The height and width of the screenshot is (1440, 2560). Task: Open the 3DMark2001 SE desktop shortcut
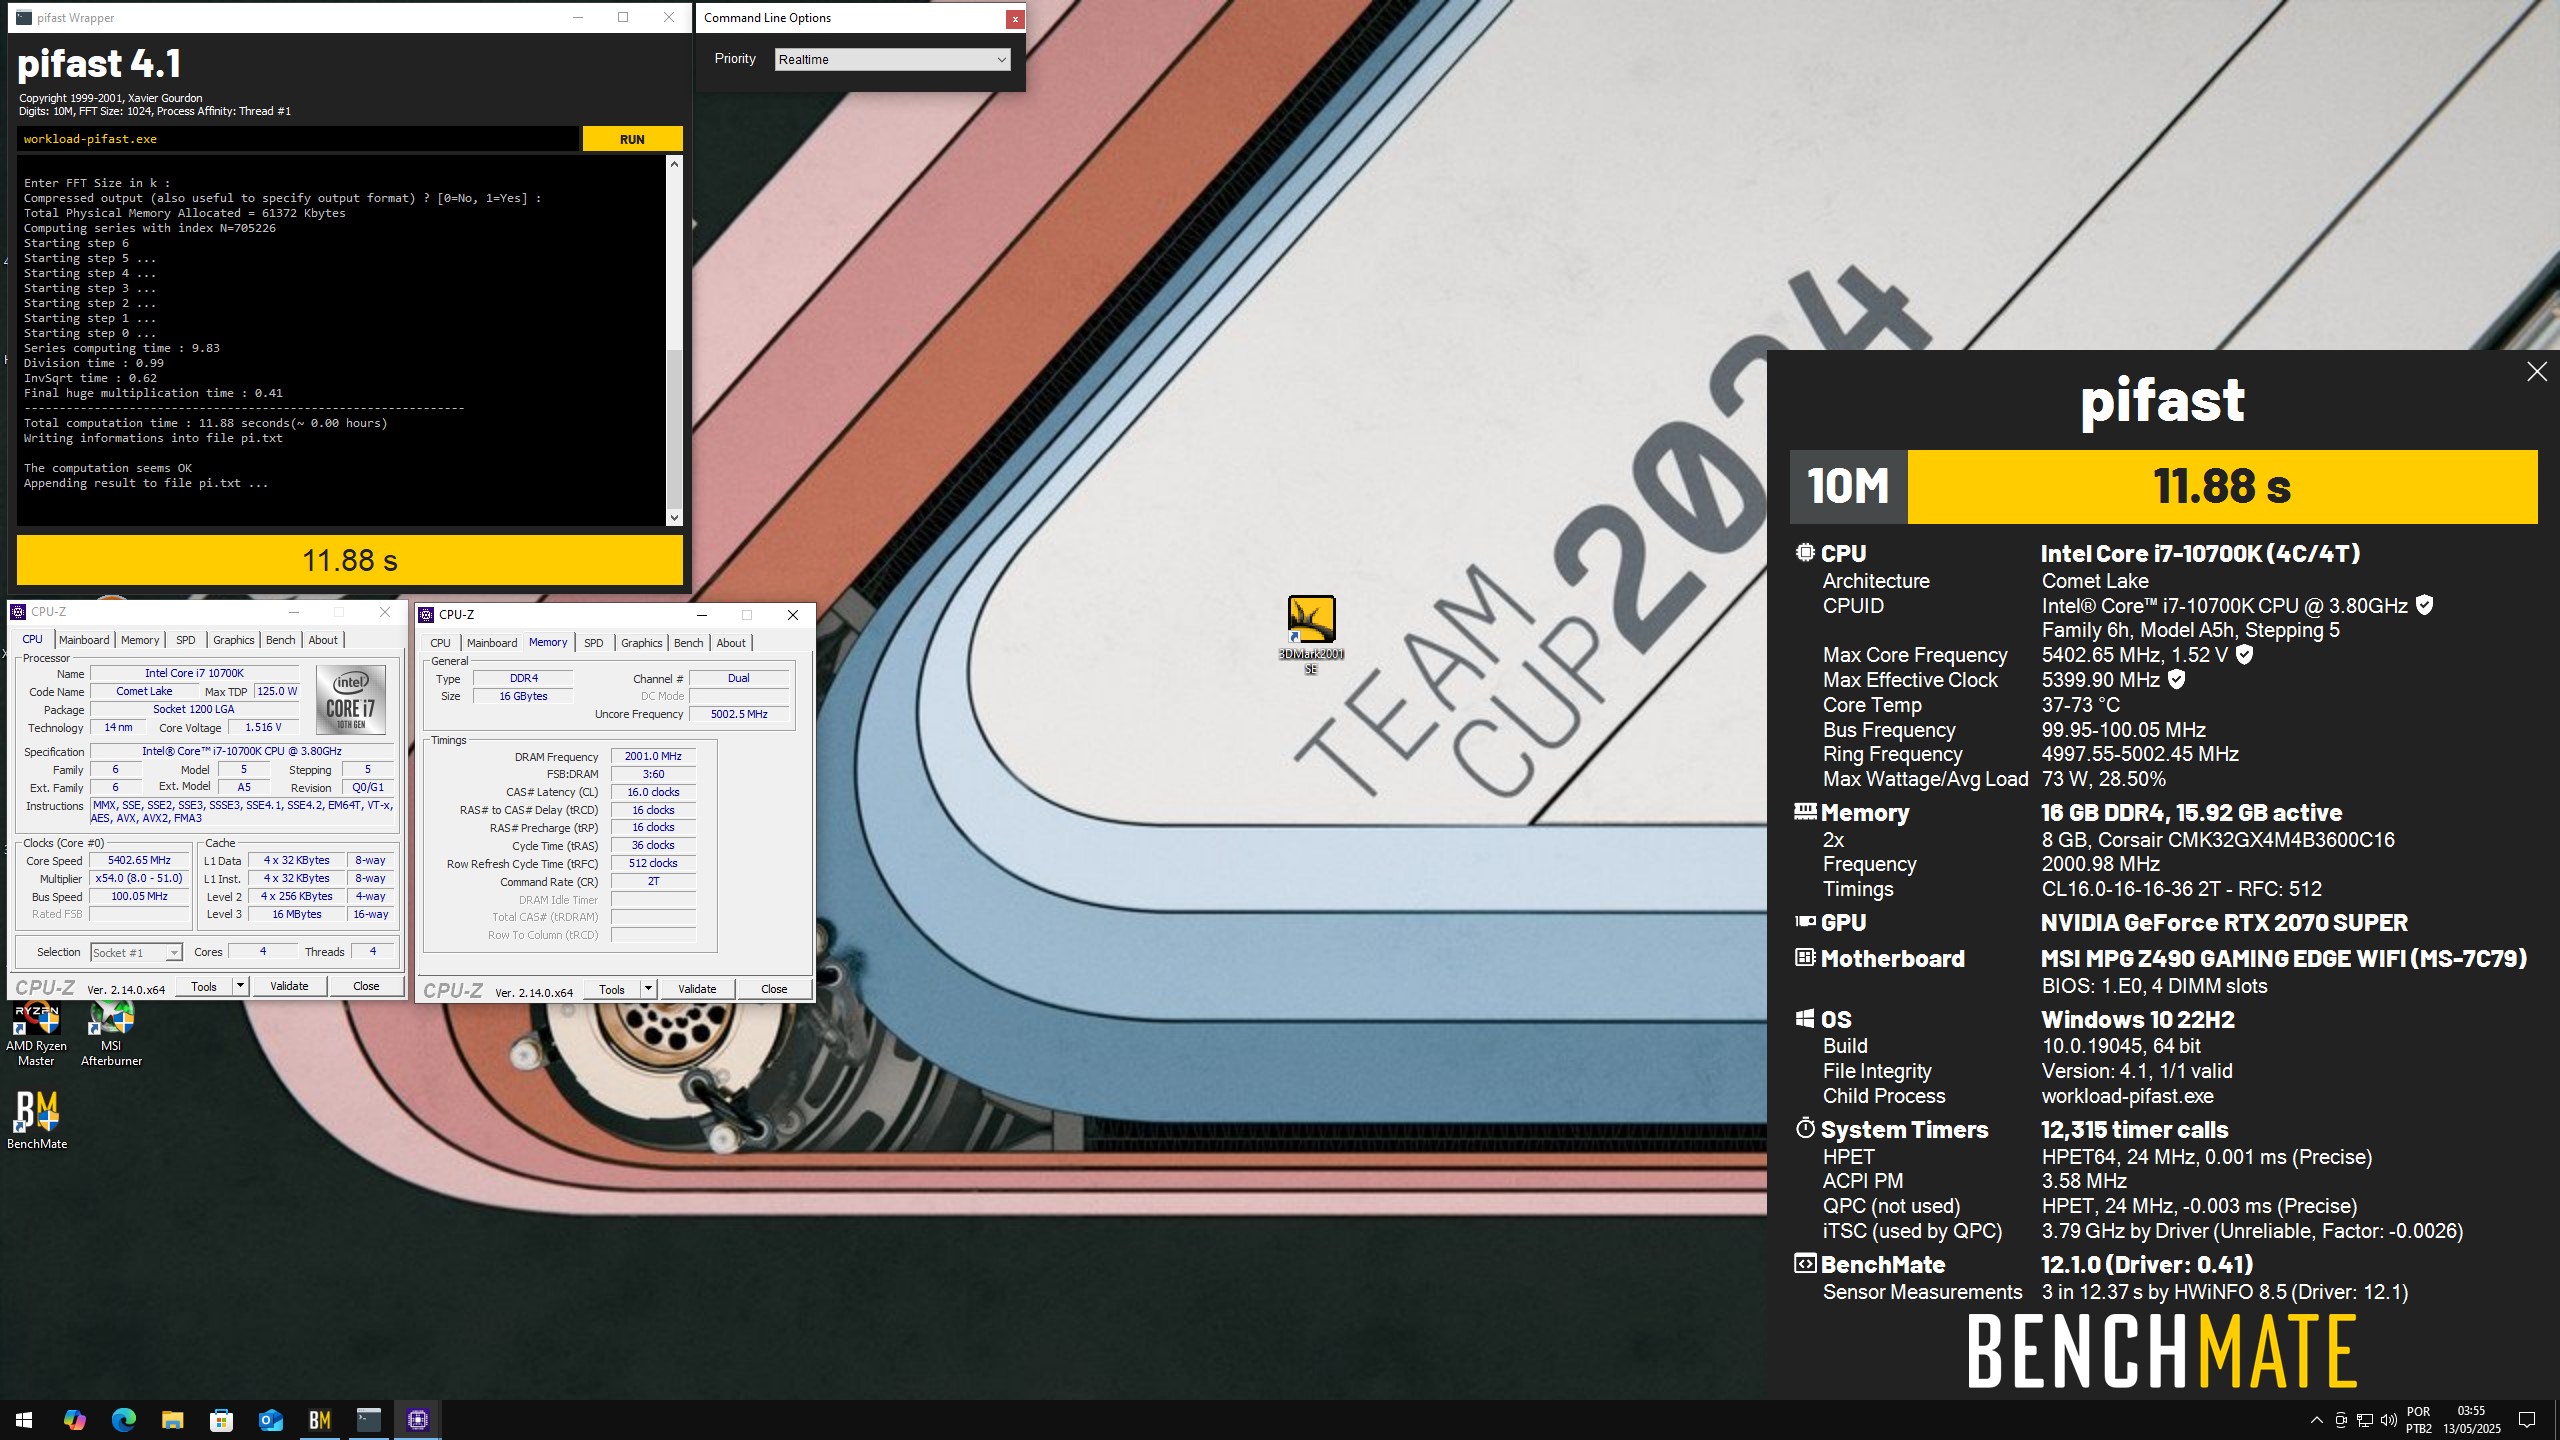click(x=1311, y=635)
